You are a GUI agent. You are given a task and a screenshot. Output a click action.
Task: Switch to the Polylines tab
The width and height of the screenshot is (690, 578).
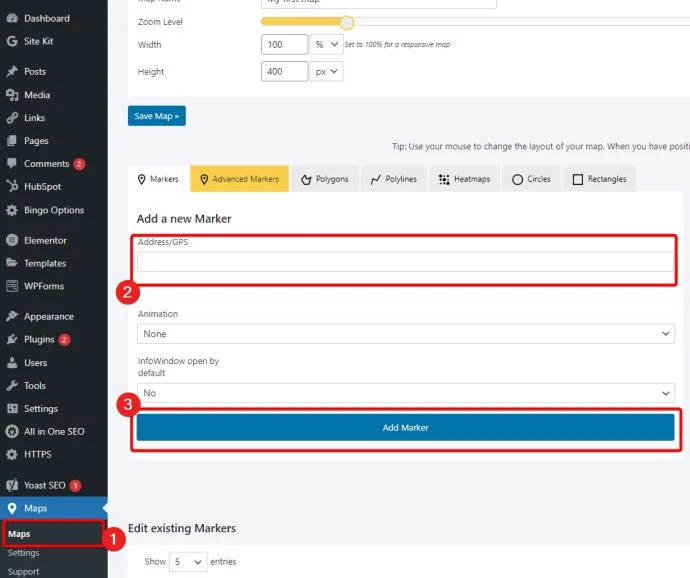(x=393, y=179)
